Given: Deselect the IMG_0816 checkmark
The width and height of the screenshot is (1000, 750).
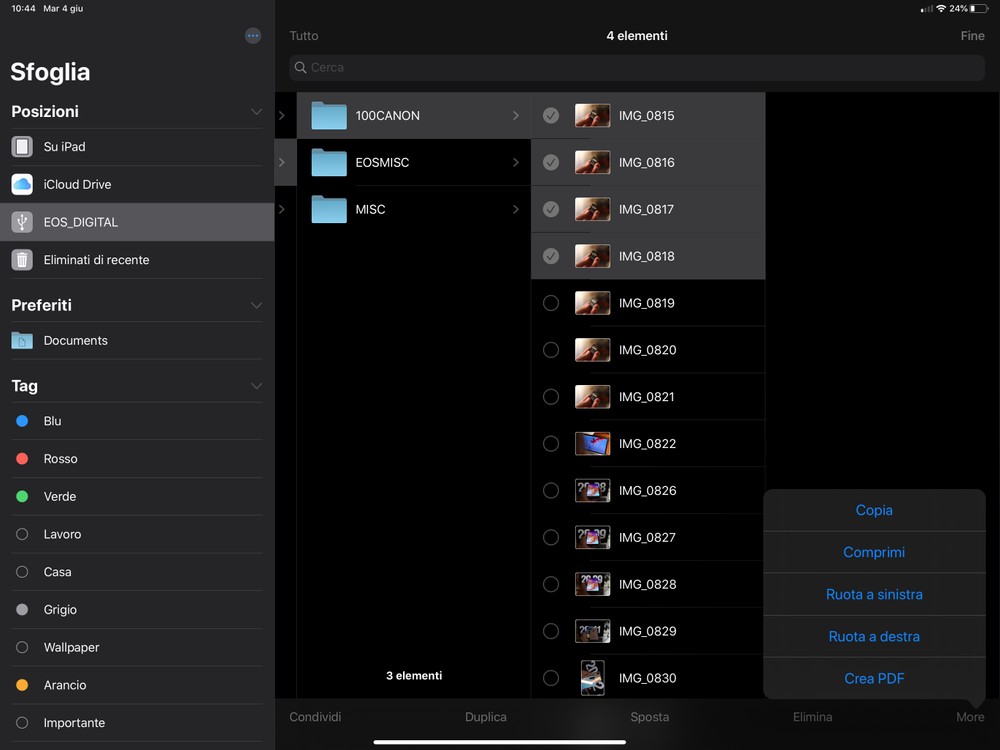Looking at the screenshot, I should pos(551,163).
